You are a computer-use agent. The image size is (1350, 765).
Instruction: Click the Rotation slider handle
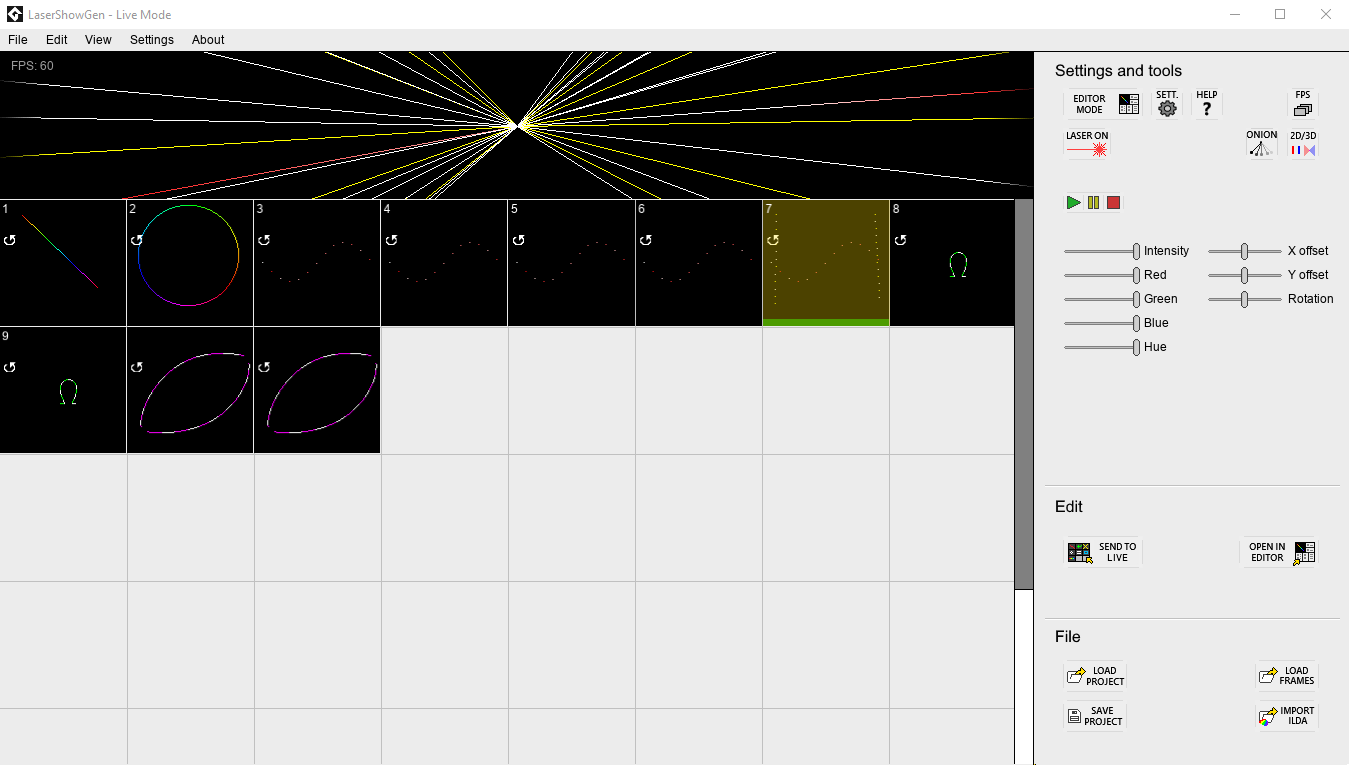tap(1245, 299)
